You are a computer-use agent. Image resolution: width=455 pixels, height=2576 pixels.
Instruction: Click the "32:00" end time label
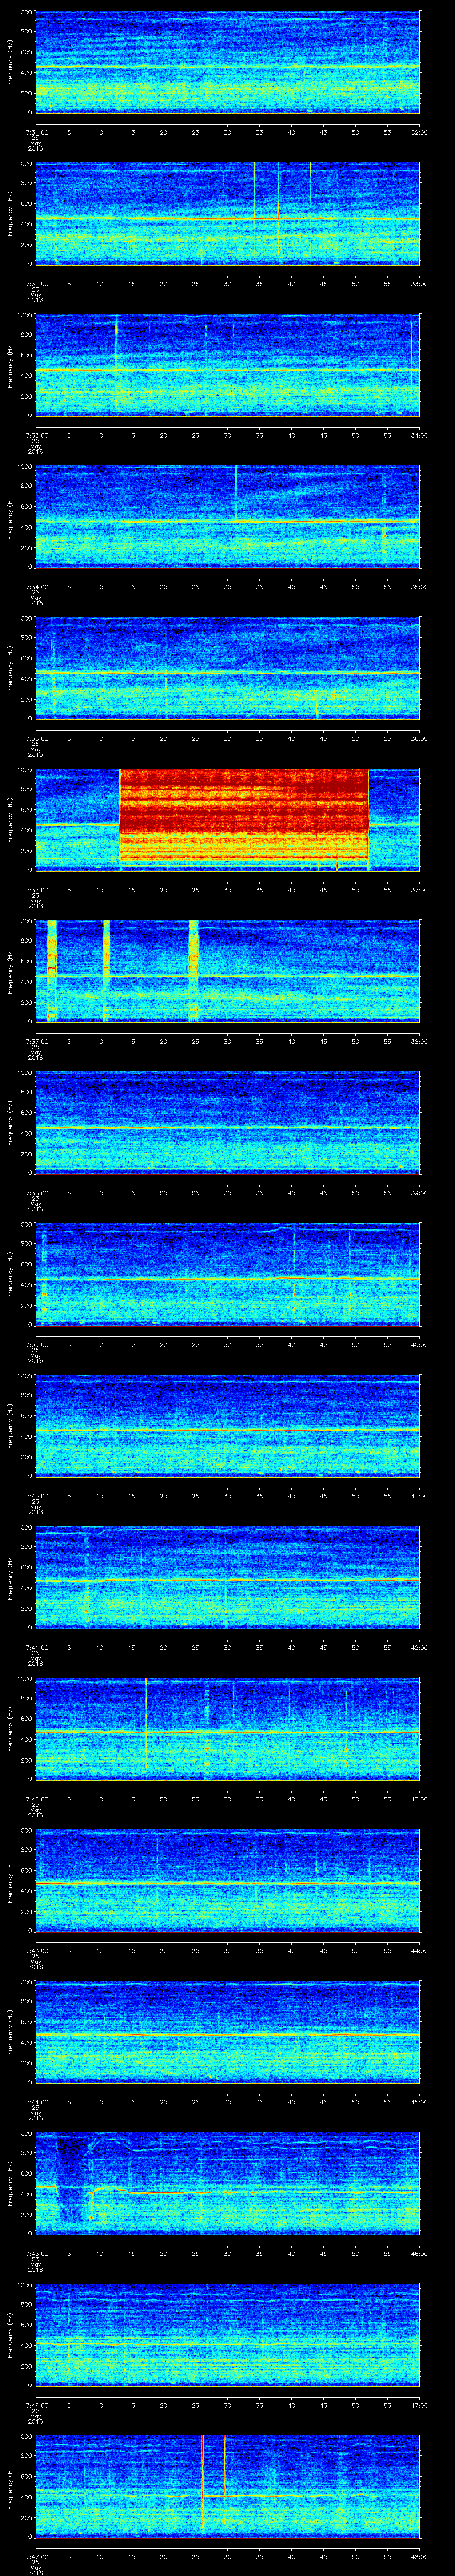420,131
